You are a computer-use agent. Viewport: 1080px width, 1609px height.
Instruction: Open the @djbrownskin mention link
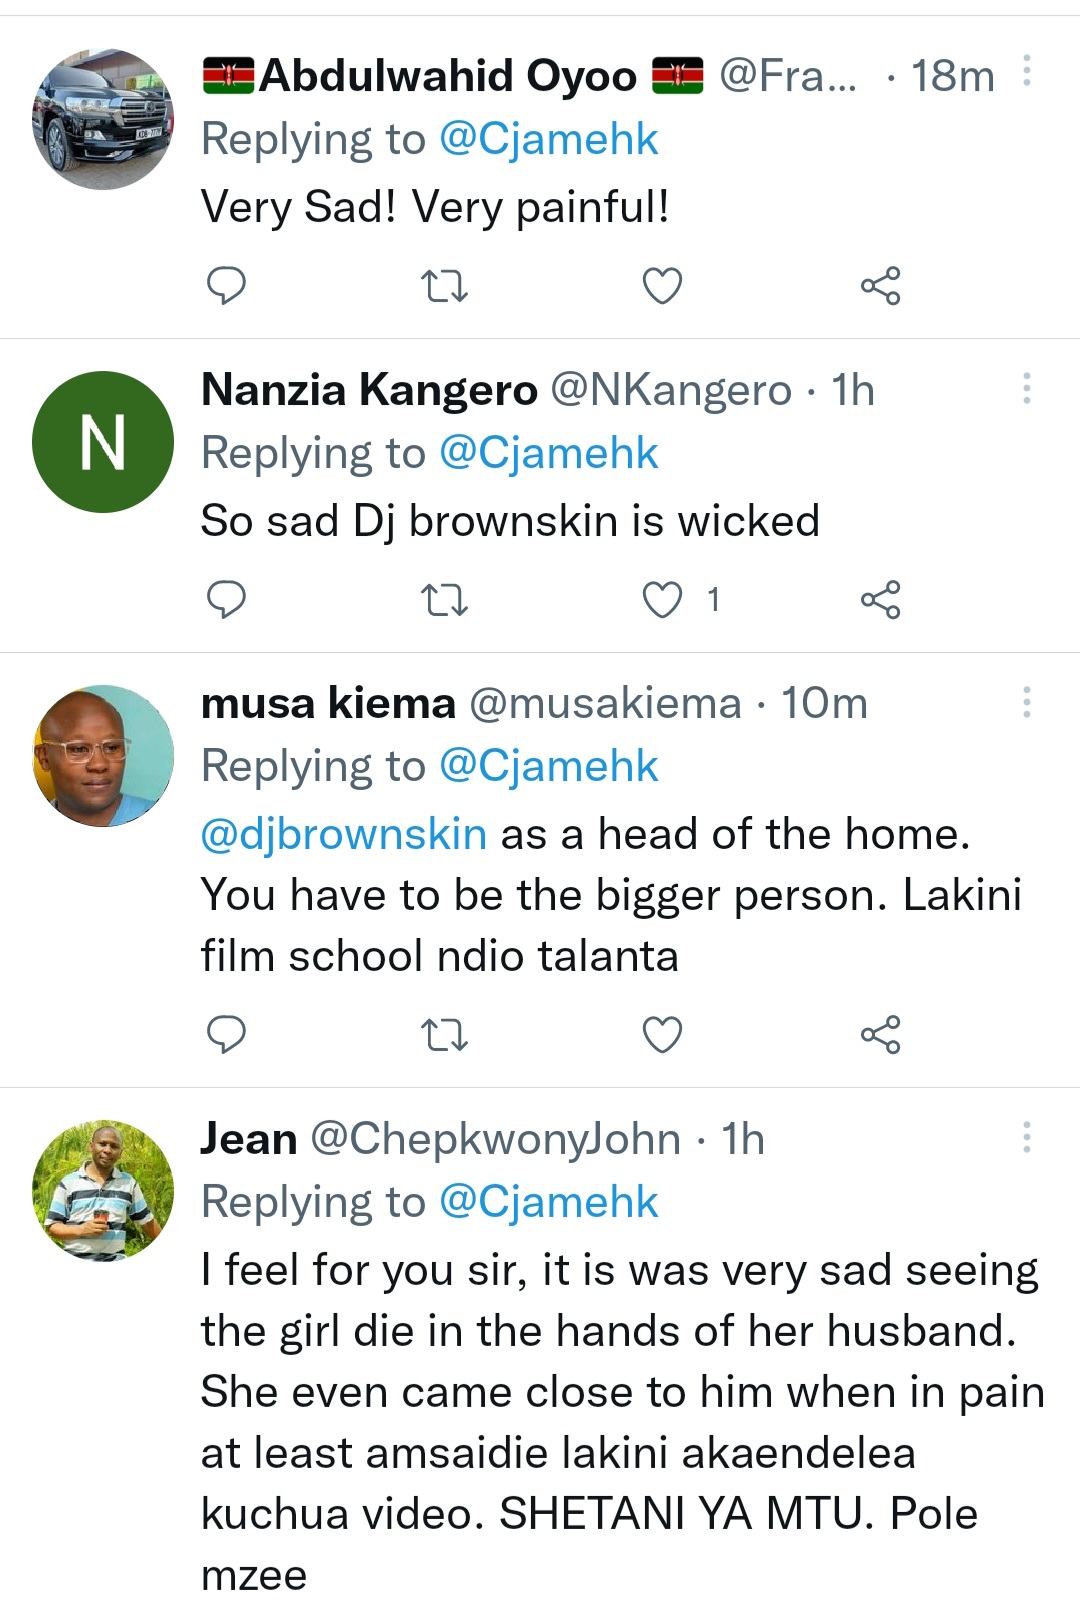pos(343,834)
